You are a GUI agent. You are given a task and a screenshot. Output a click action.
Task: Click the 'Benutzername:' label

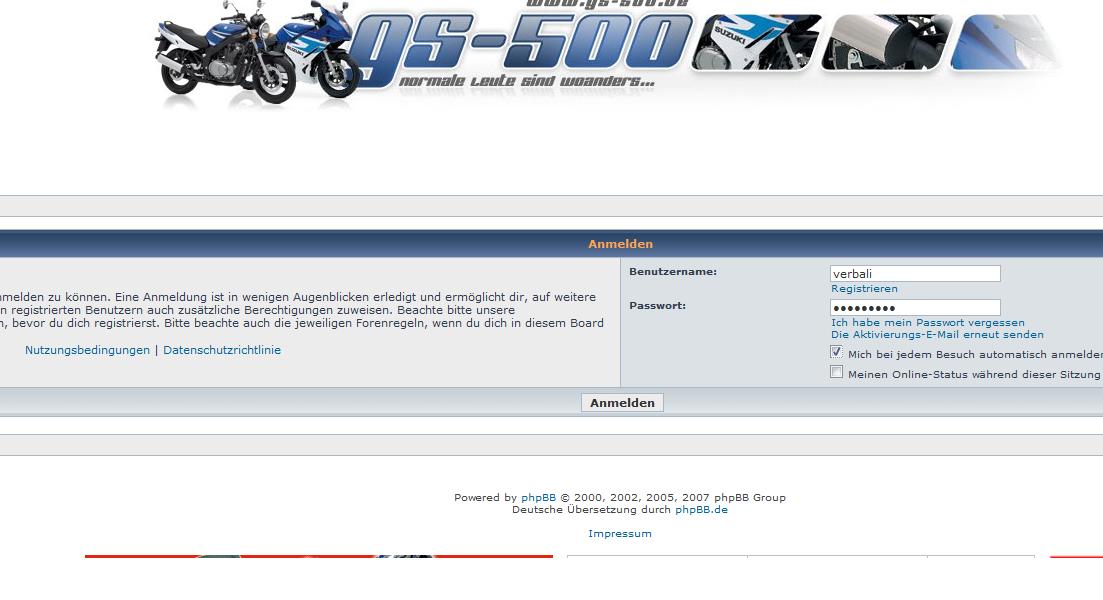tap(672, 272)
